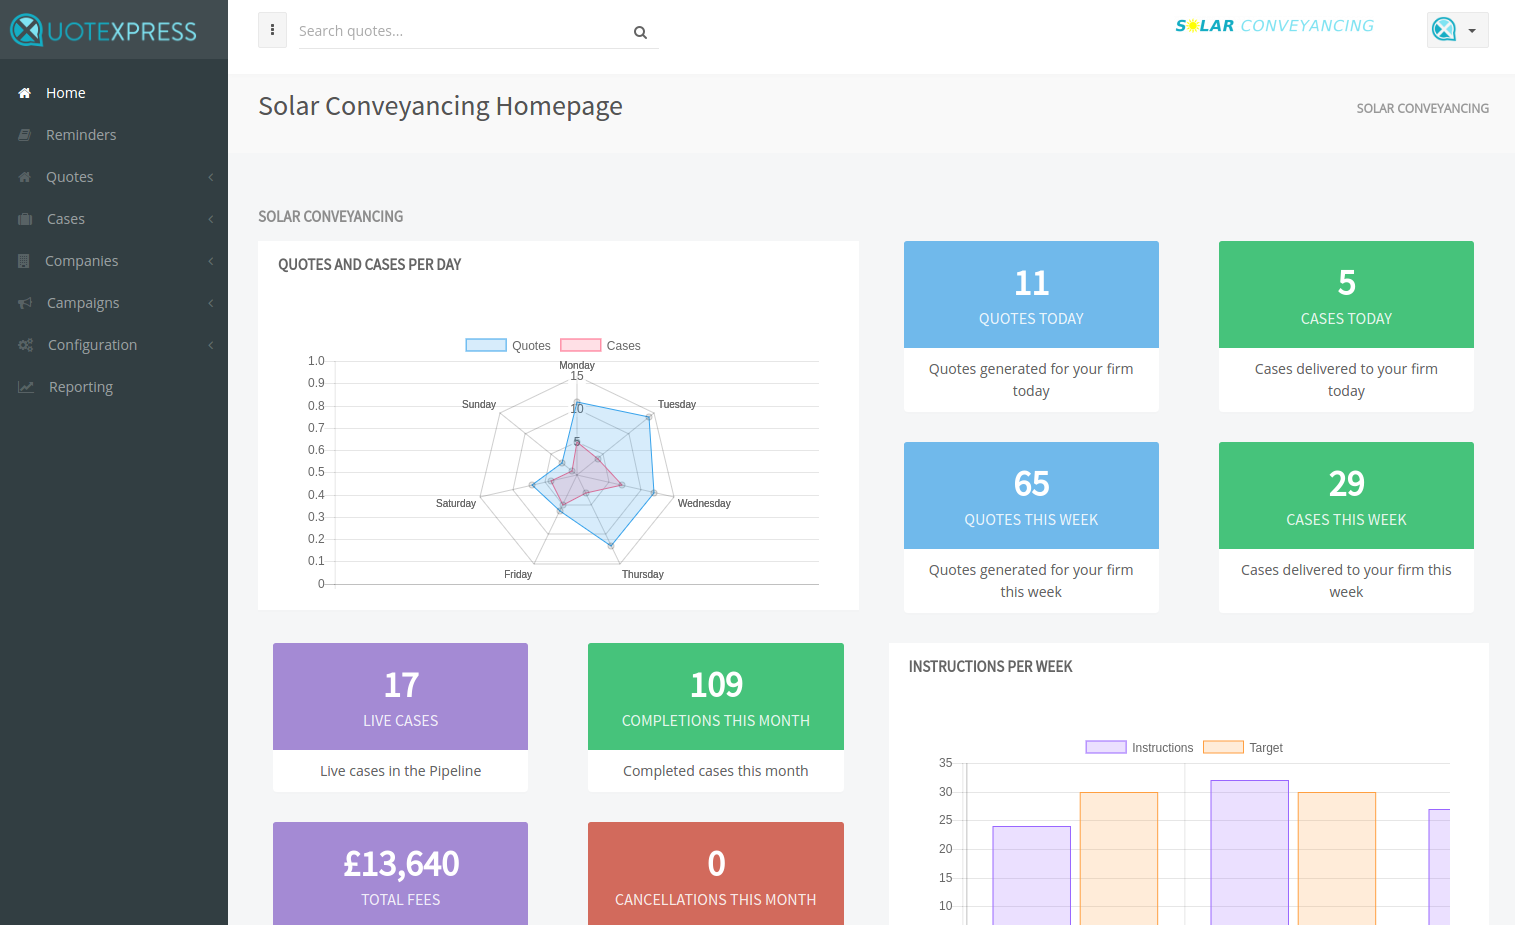Click the Thursday axis label on radar chart
1515x925 pixels.
click(x=643, y=574)
